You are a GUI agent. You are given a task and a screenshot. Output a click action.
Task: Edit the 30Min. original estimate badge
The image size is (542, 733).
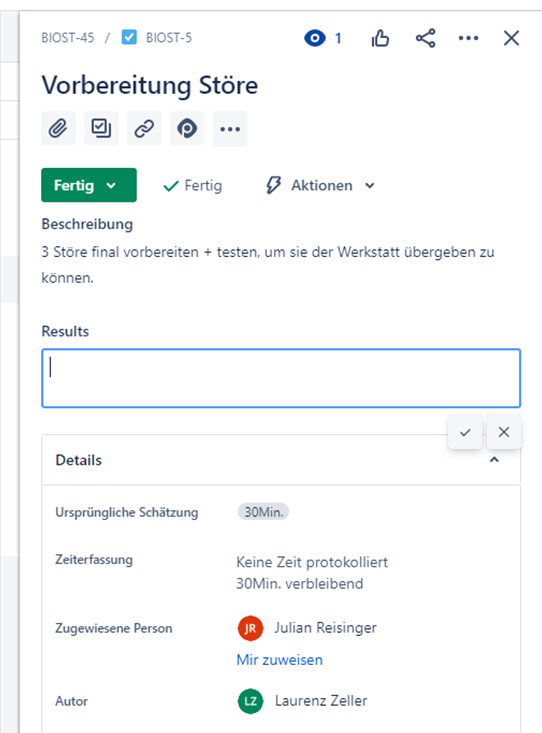coord(263,512)
